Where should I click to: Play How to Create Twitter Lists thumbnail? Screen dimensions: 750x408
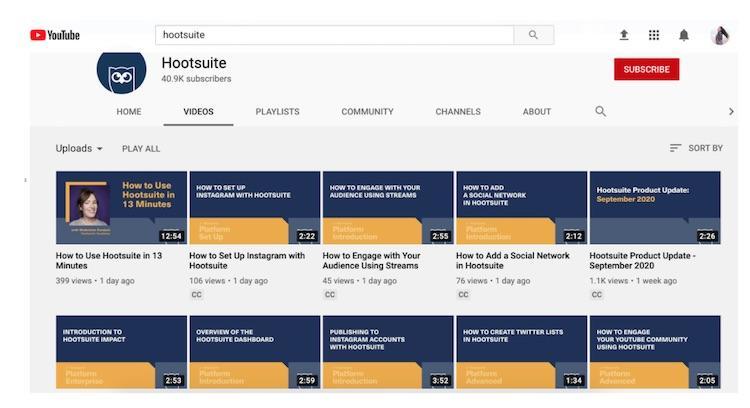click(521, 352)
